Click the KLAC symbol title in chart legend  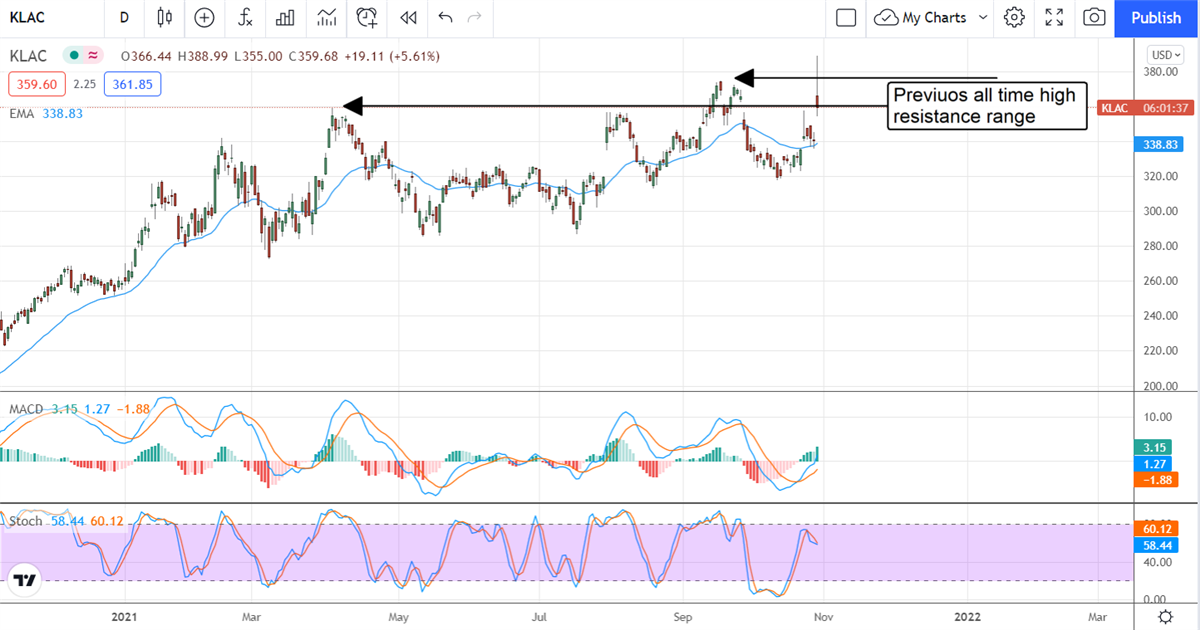click(x=30, y=56)
